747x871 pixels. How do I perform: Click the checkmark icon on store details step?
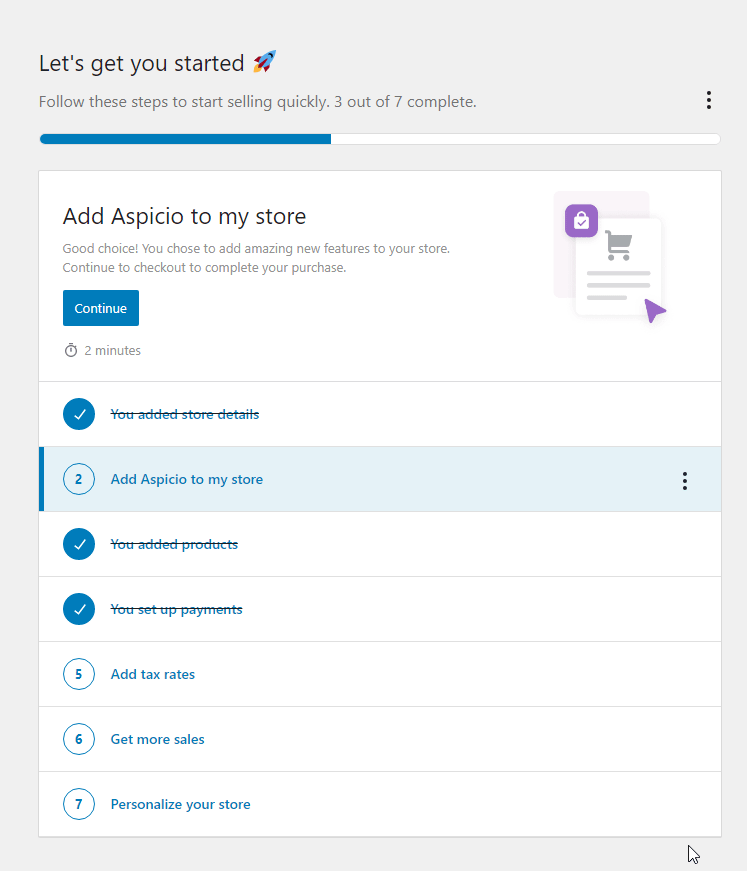(x=79, y=413)
